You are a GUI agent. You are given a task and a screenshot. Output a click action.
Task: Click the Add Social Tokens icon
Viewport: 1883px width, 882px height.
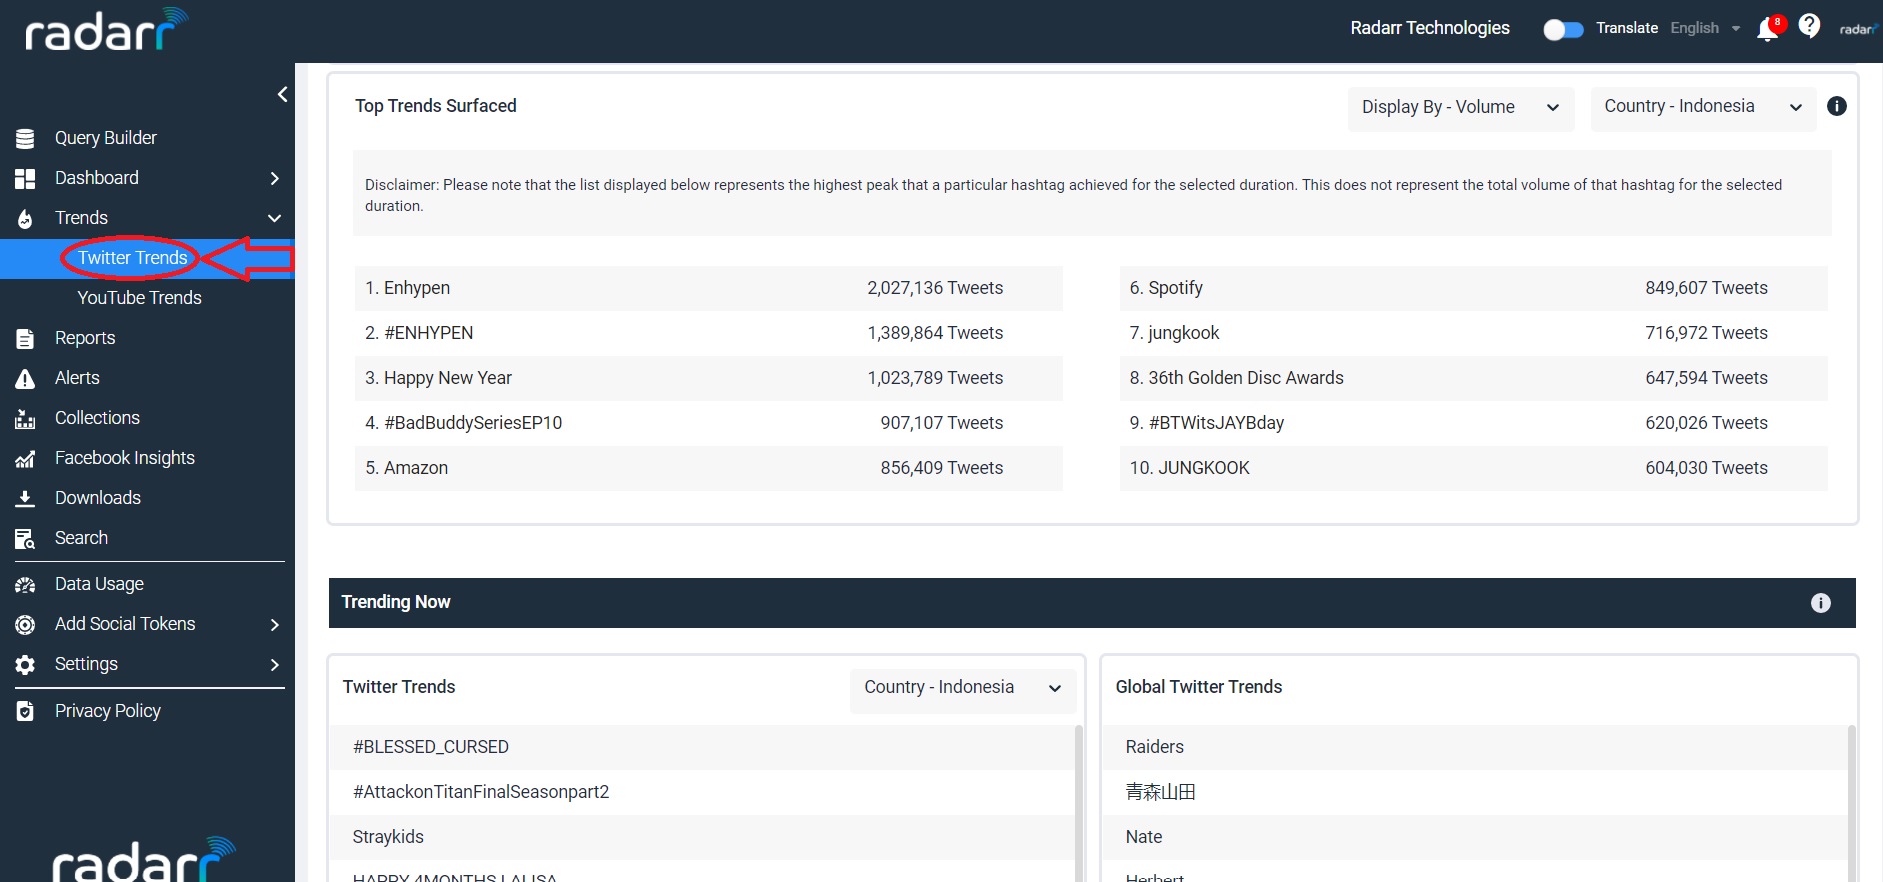coord(25,624)
